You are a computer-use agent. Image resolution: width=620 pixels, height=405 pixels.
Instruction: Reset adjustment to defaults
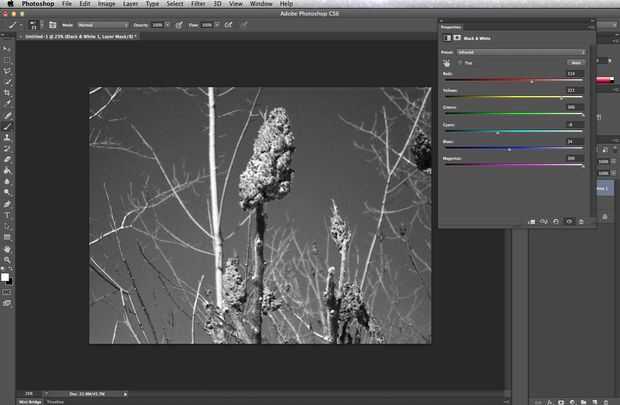[x=556, y=221]
